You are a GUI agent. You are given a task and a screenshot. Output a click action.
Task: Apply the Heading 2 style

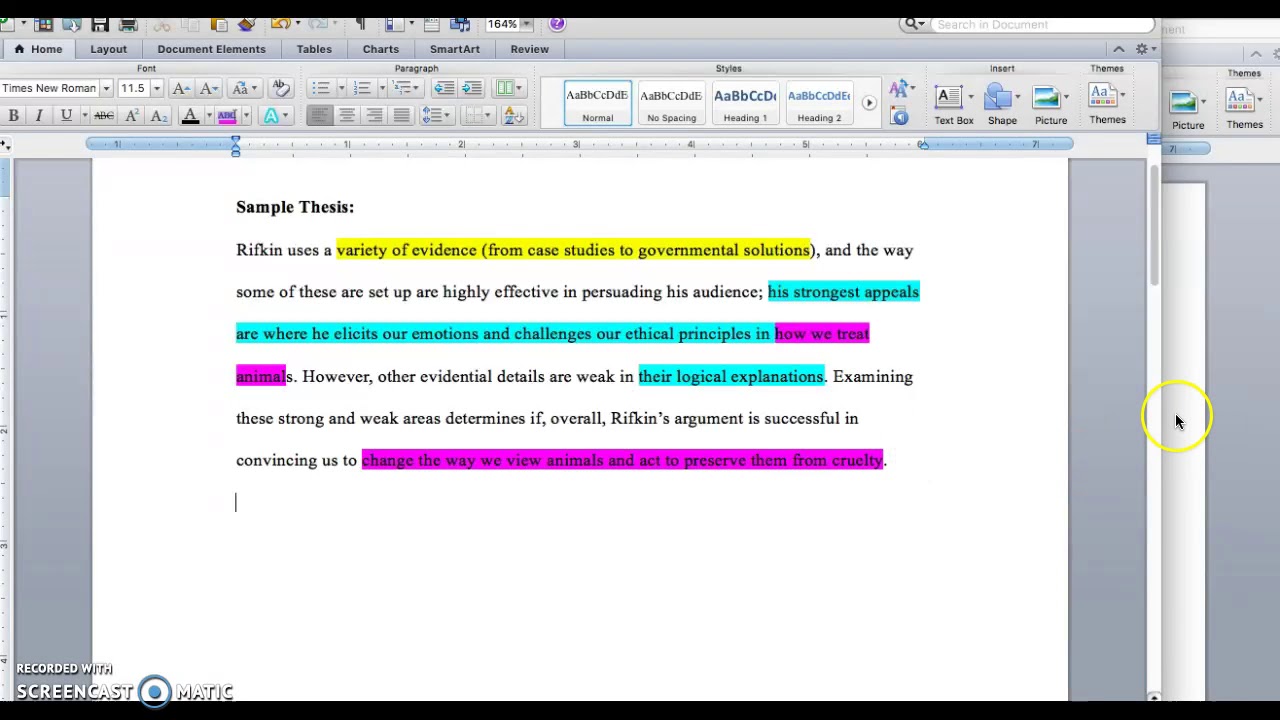[x=819, y=103]
